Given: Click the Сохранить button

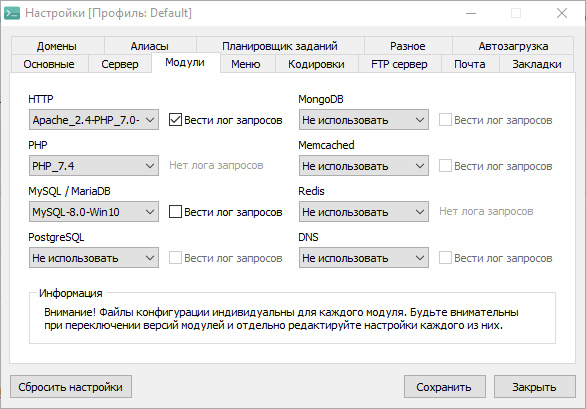Looking at the screenshot, I should (445, 387).
